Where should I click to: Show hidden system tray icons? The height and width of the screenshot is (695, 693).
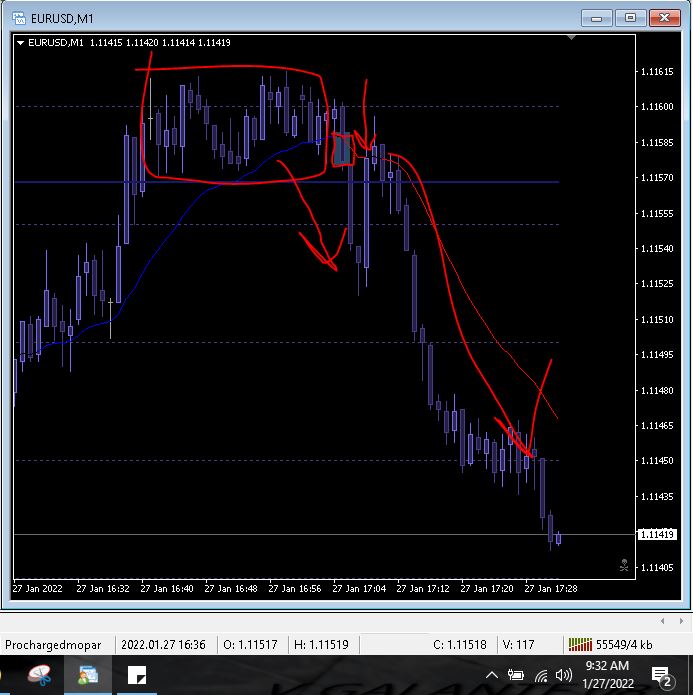coord(492,675)
